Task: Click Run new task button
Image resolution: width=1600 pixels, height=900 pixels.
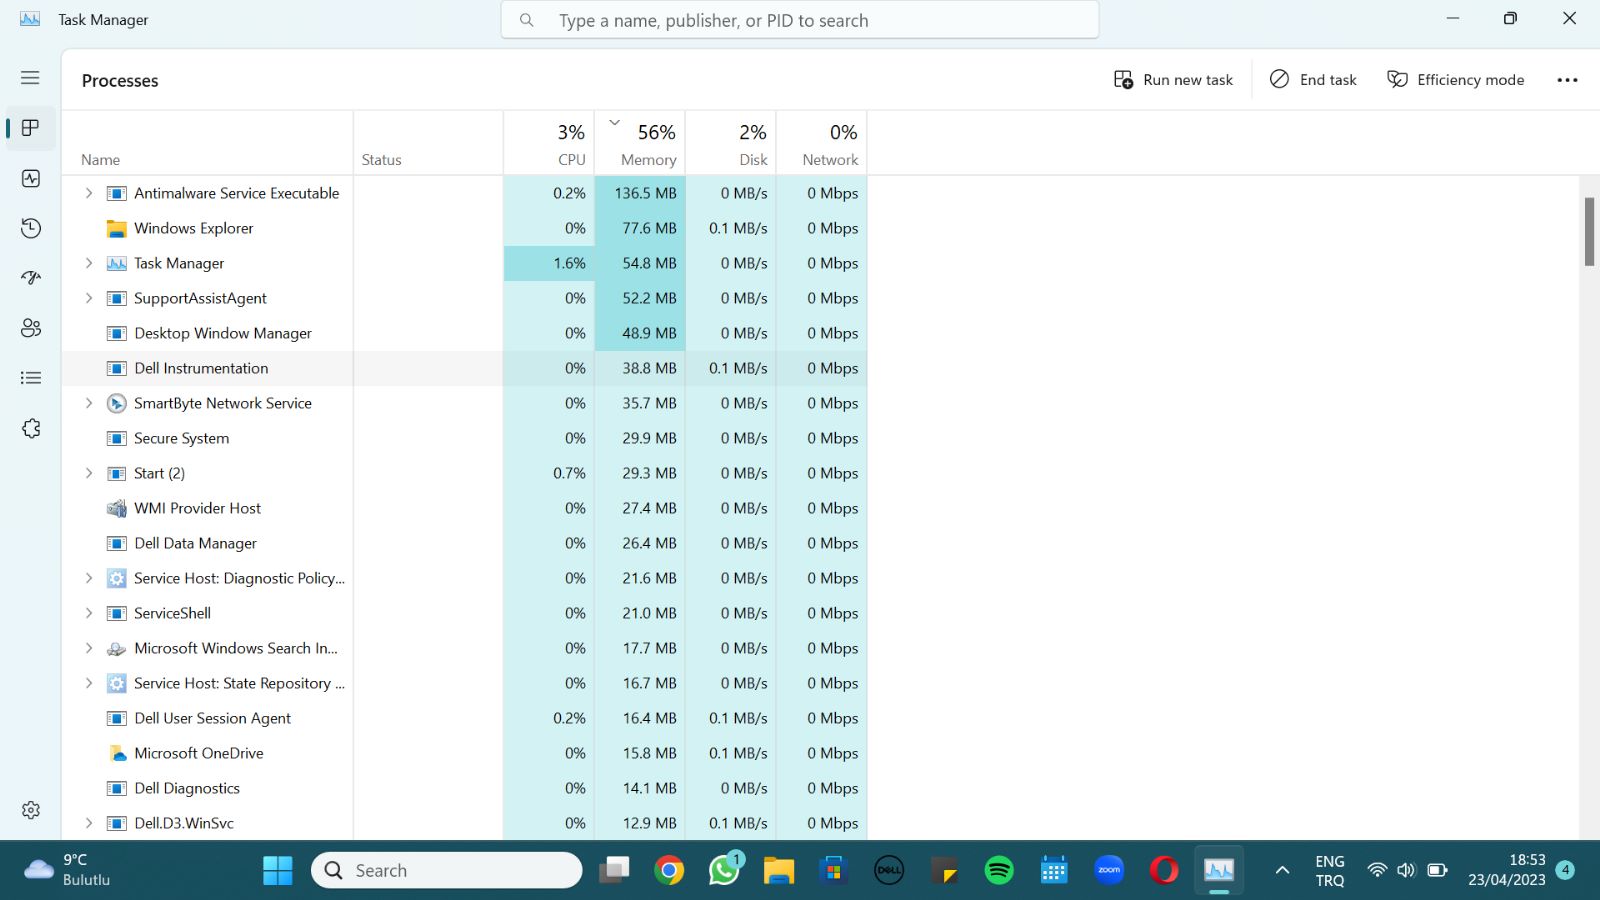Action: pyautogui.click(x=1173, y=80)
